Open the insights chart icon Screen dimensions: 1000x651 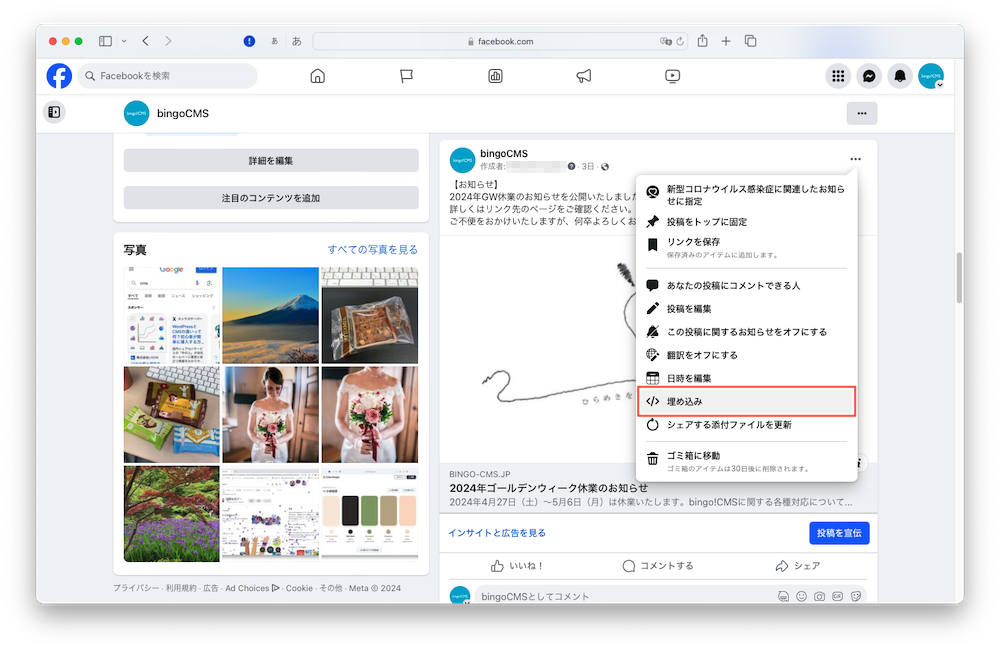[496, 76]
